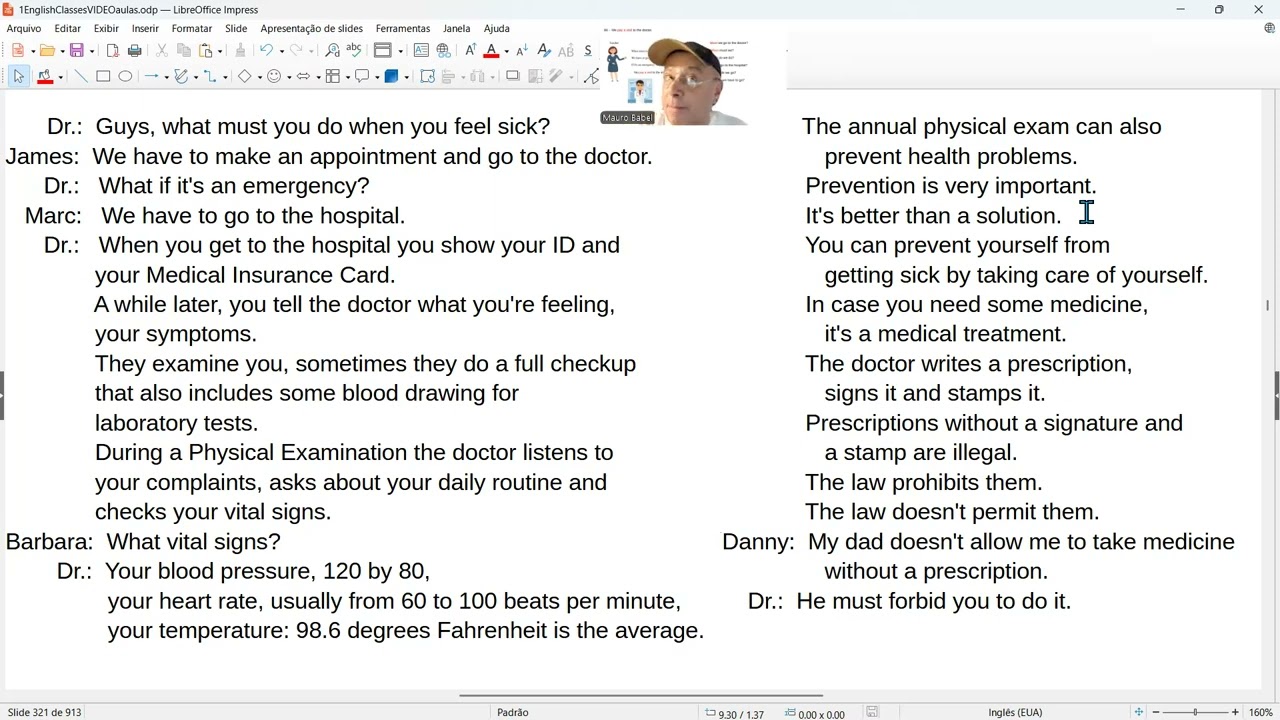Toggle the Shadow icon

pyautogui.click(x=513, y=76)
